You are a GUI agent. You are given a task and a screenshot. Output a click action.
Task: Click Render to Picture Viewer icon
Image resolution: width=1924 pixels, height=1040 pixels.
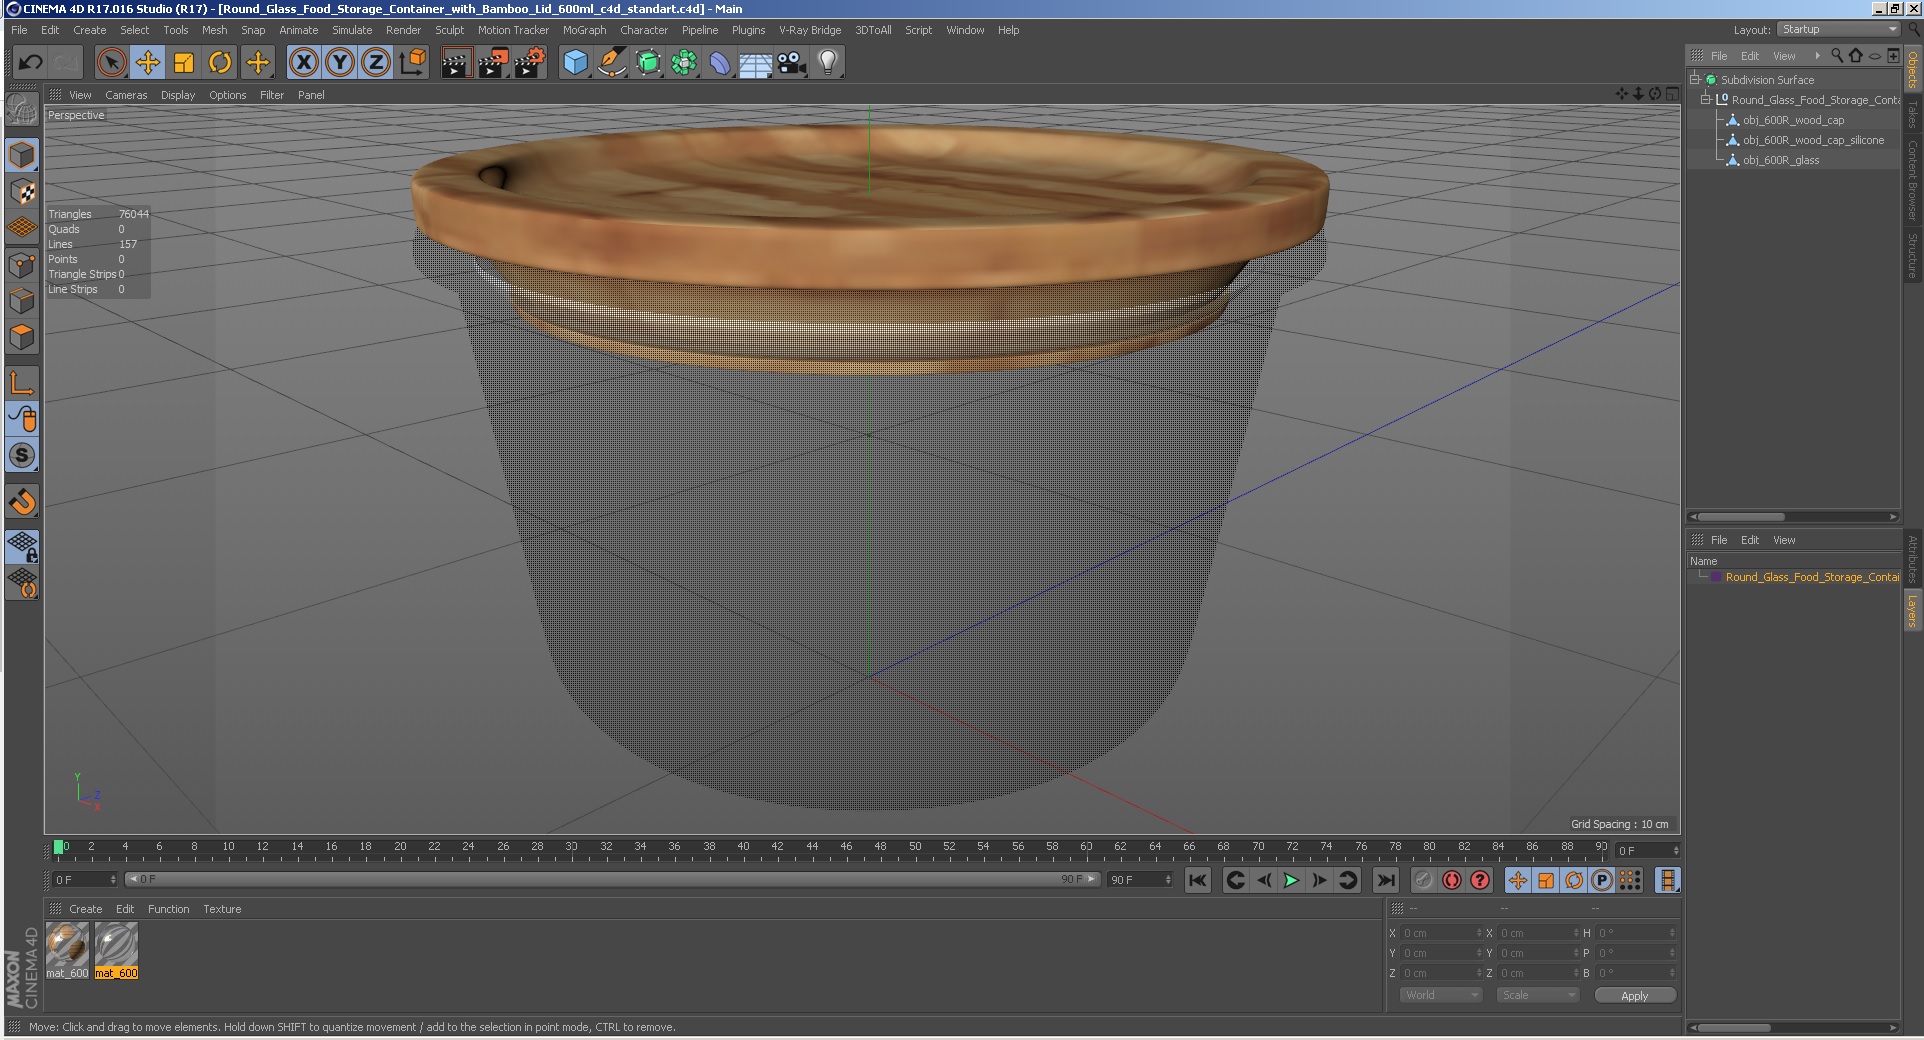tap(493, 63)
